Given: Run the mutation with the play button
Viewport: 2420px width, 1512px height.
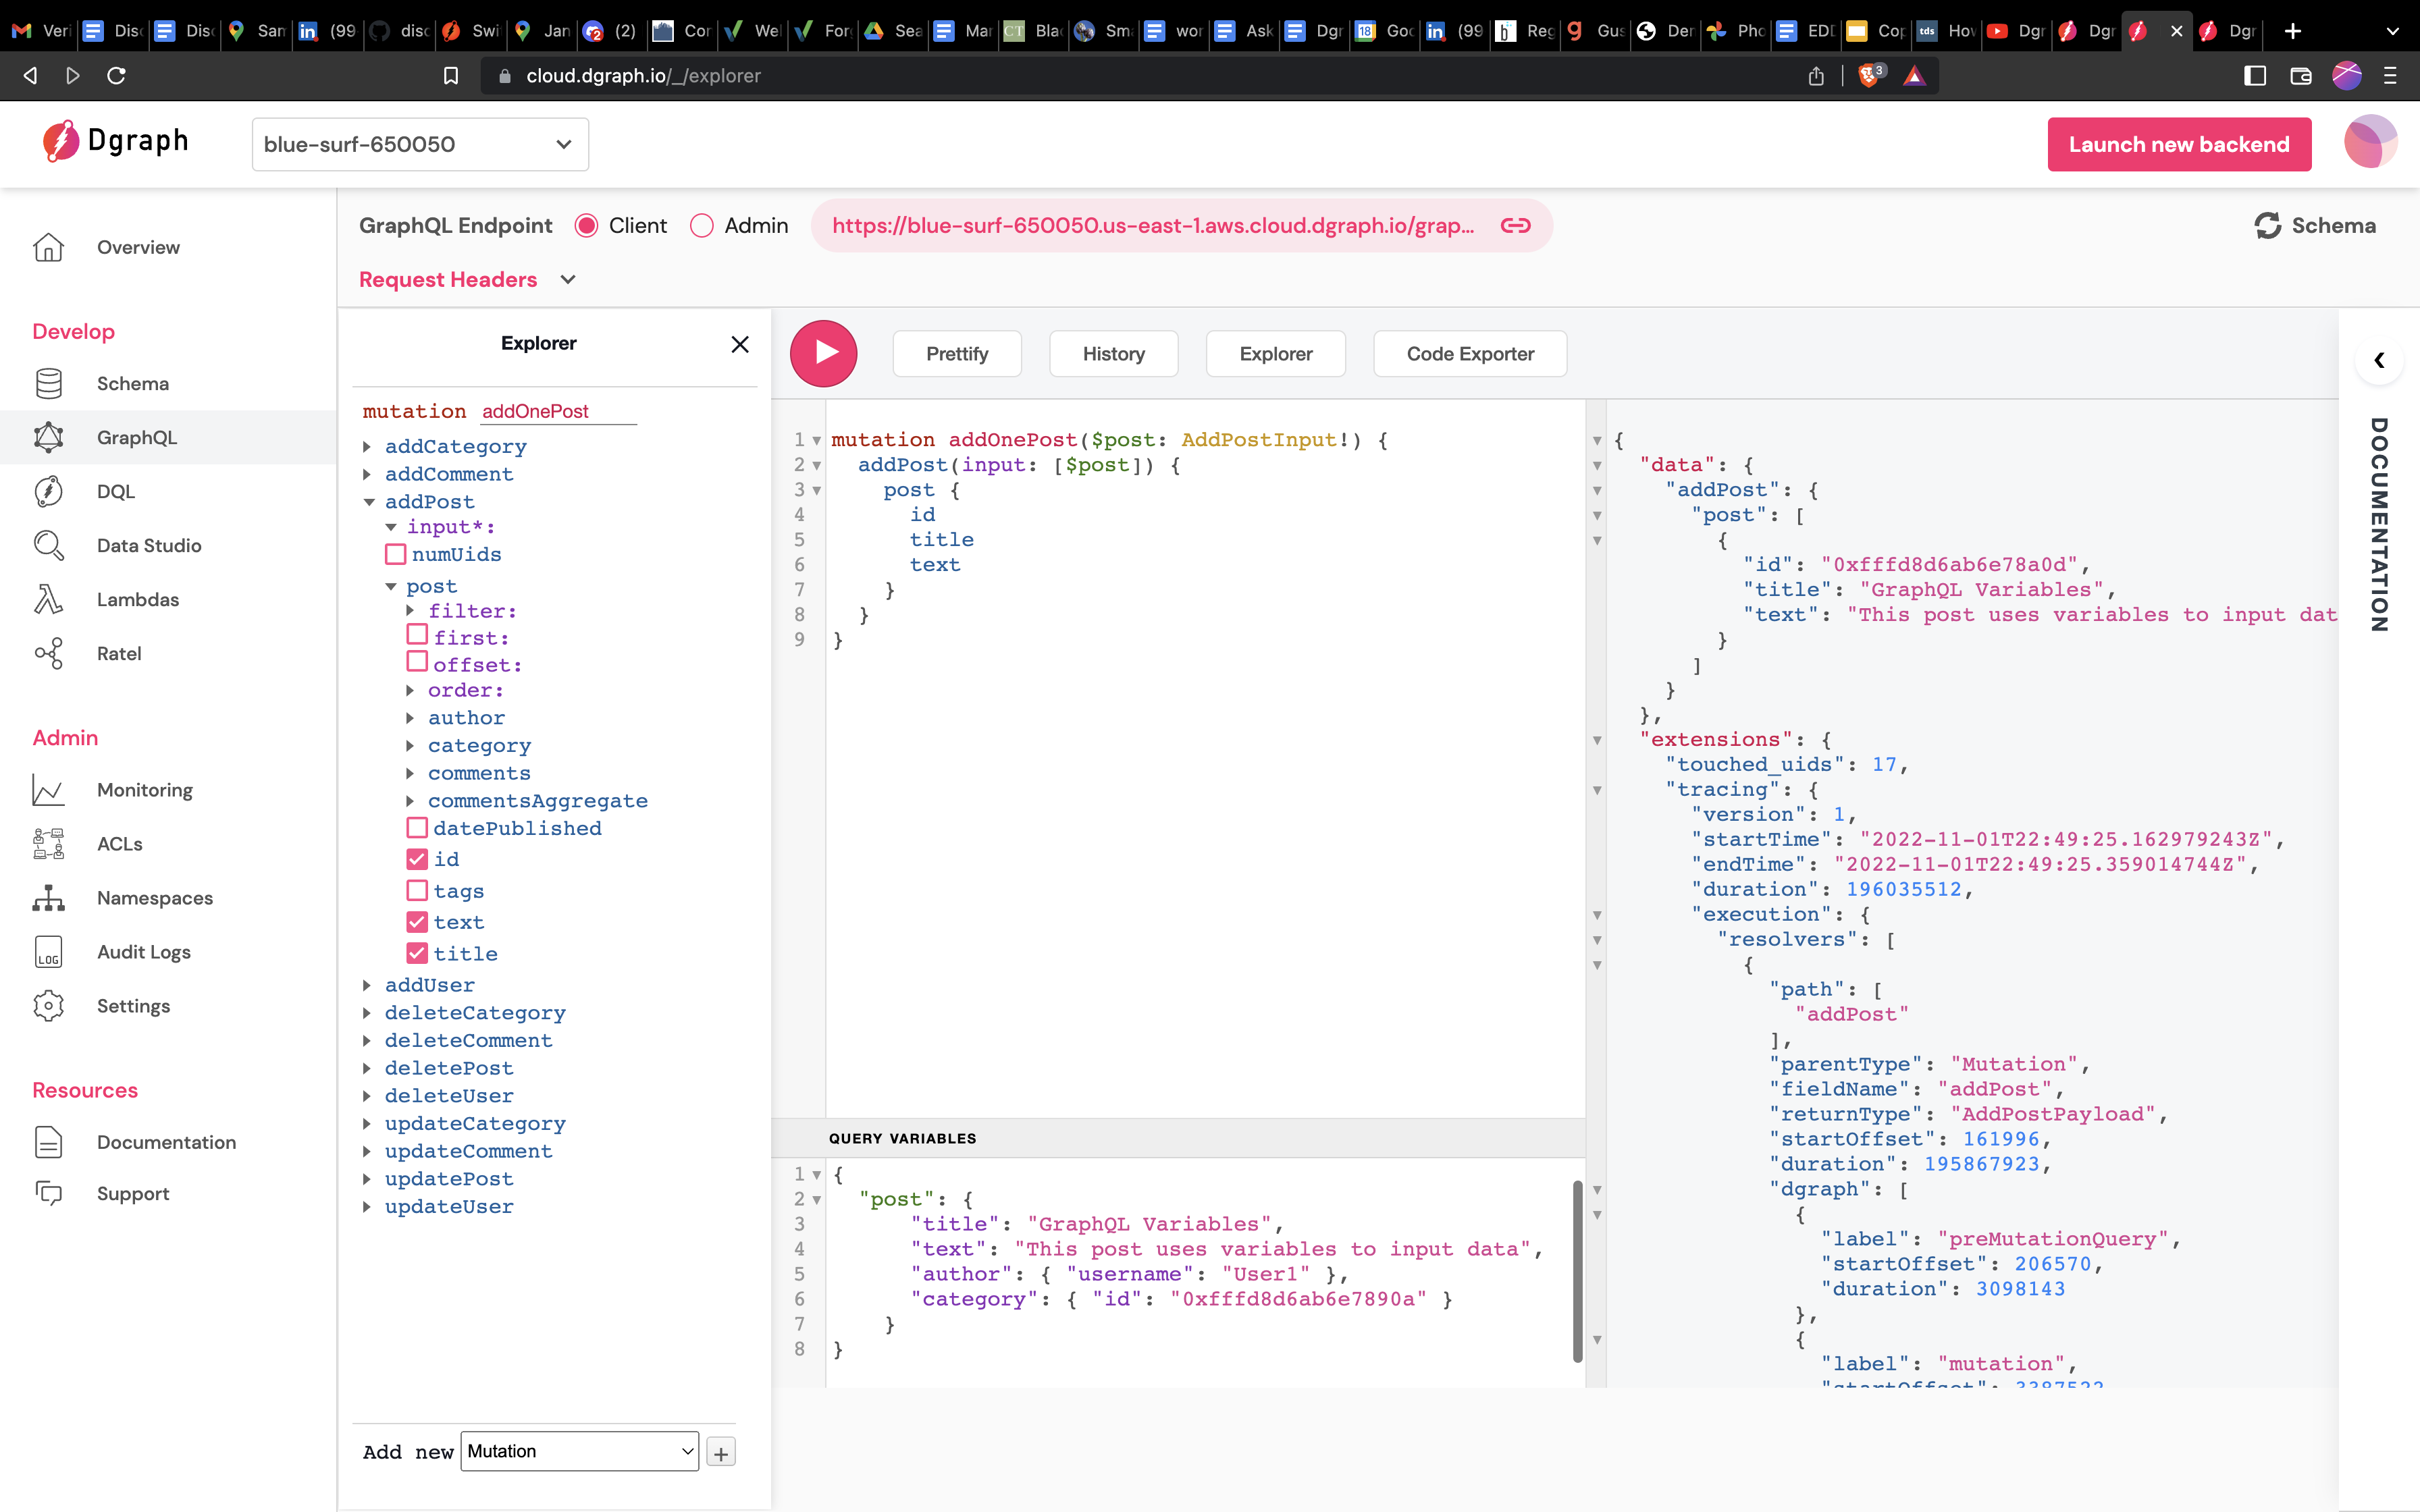Looking at the screenshot, I should tap(824, 353).
